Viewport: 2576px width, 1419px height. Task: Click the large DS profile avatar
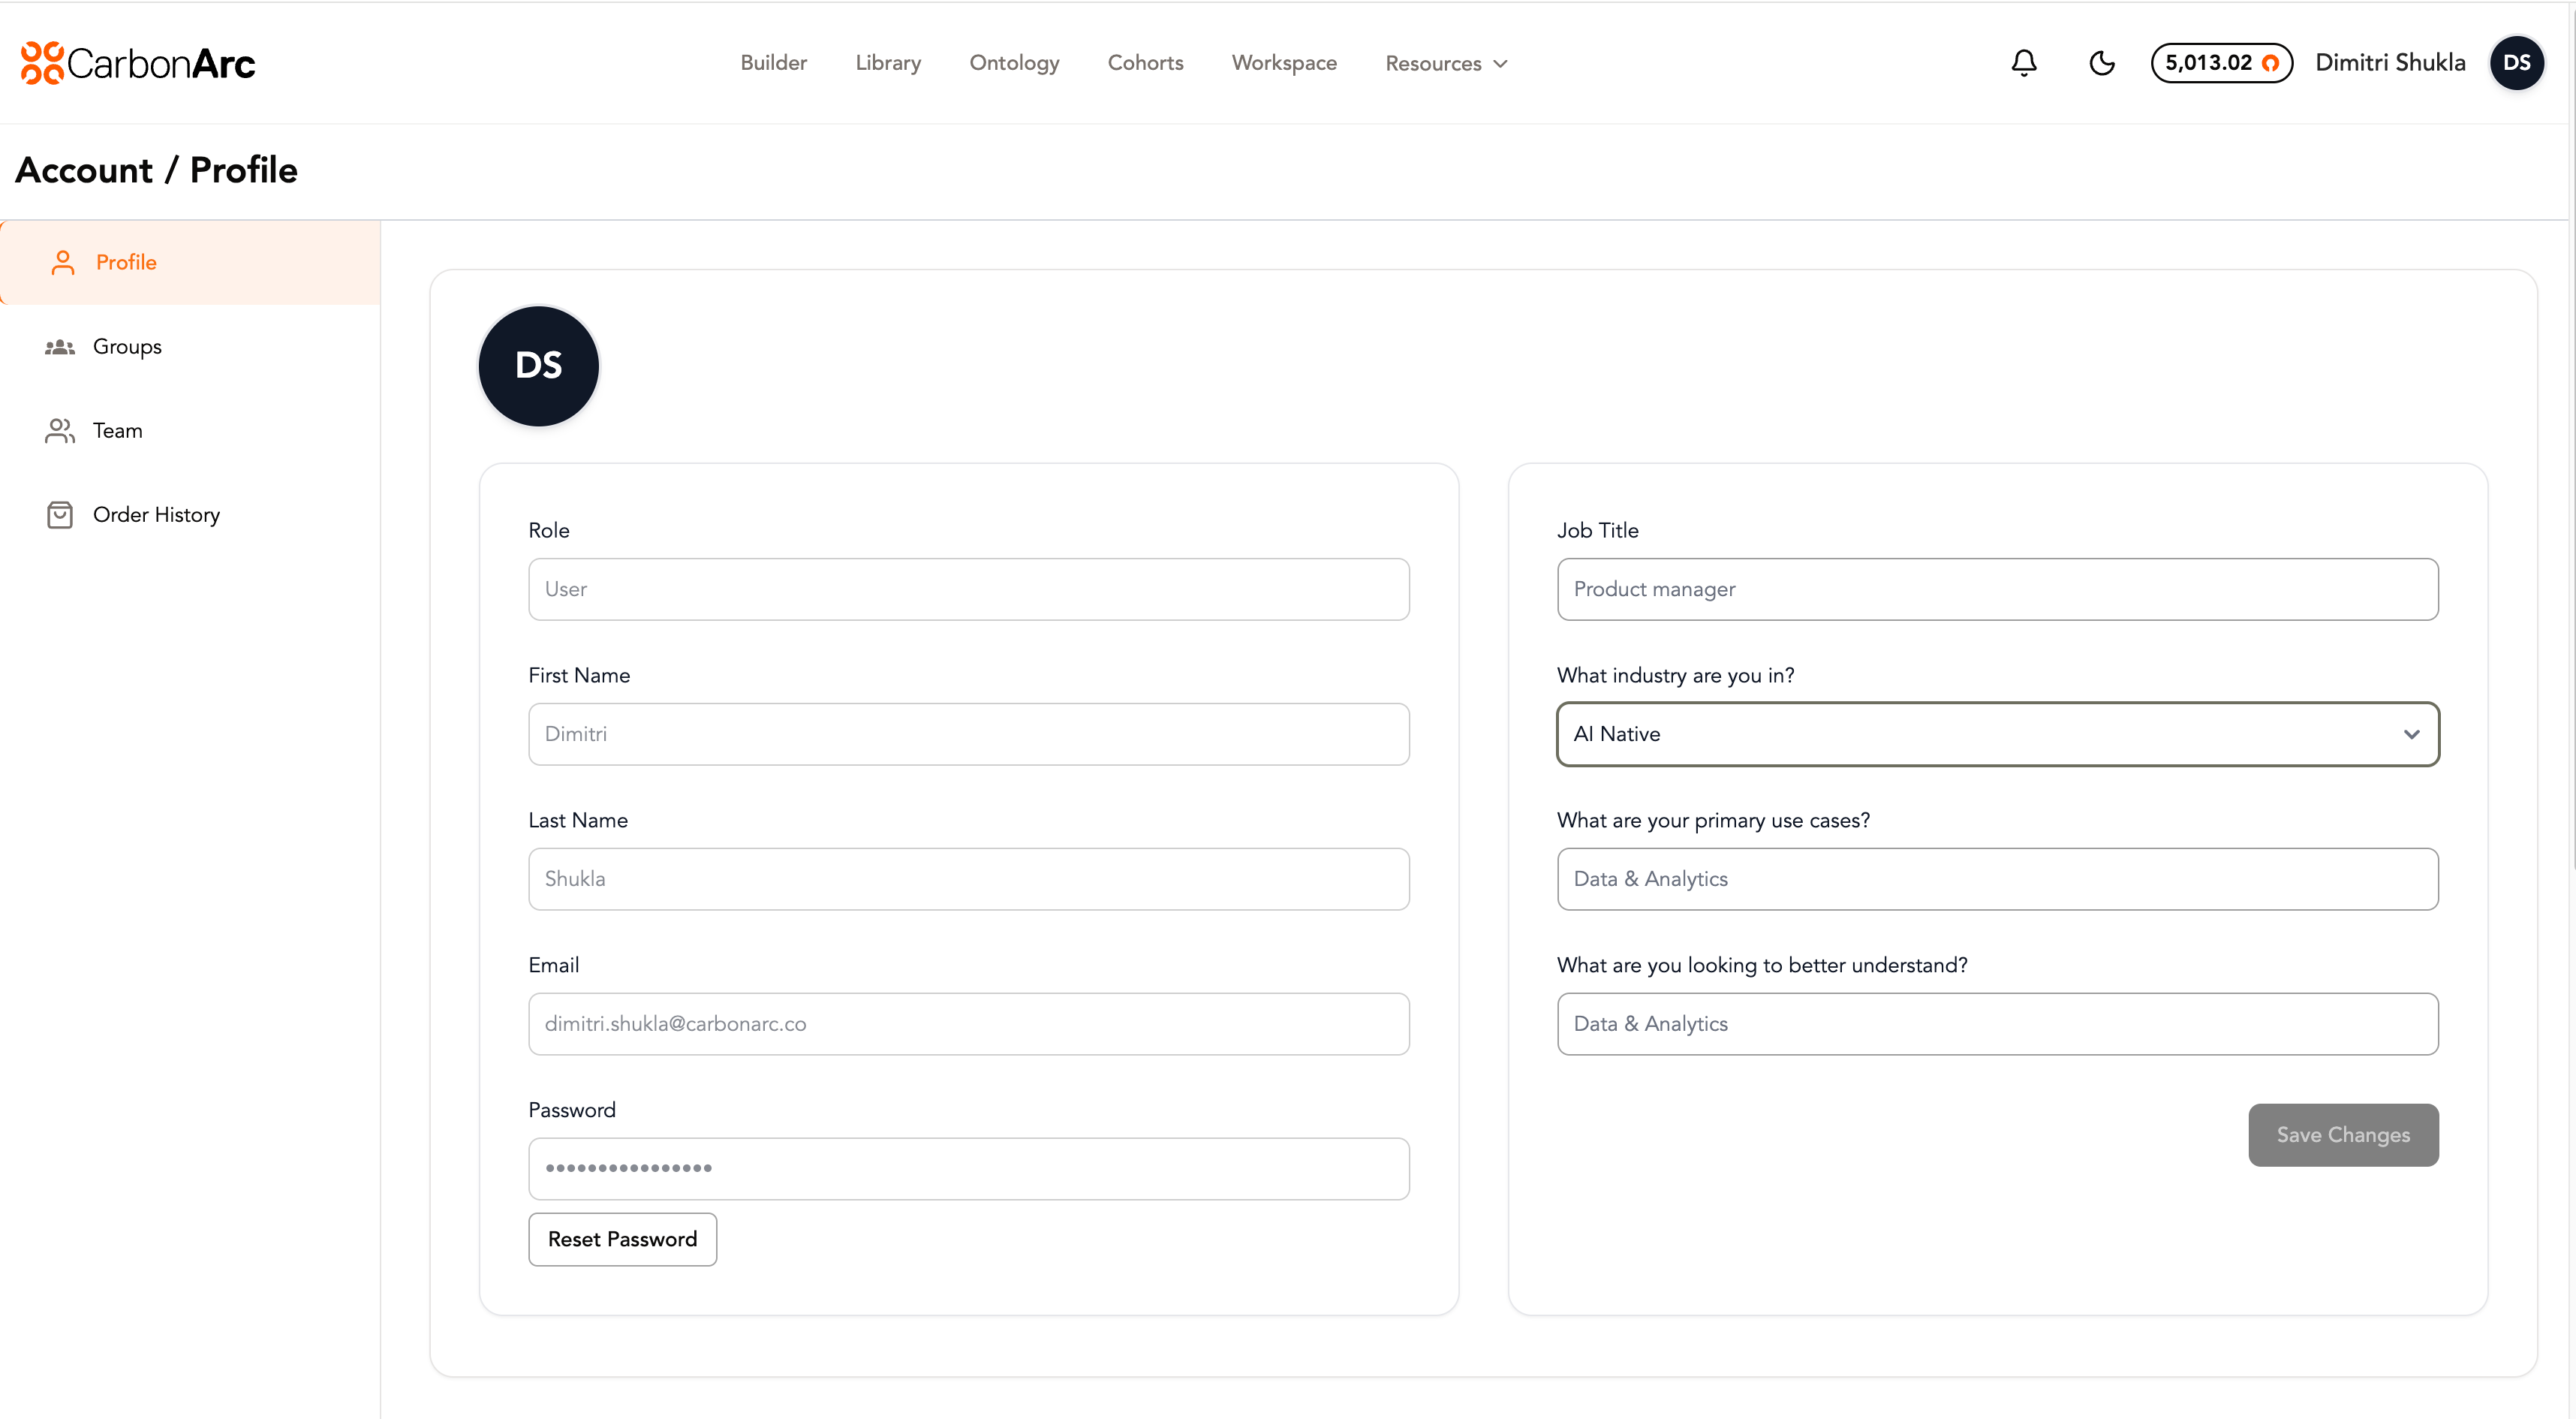pos(538,366)
